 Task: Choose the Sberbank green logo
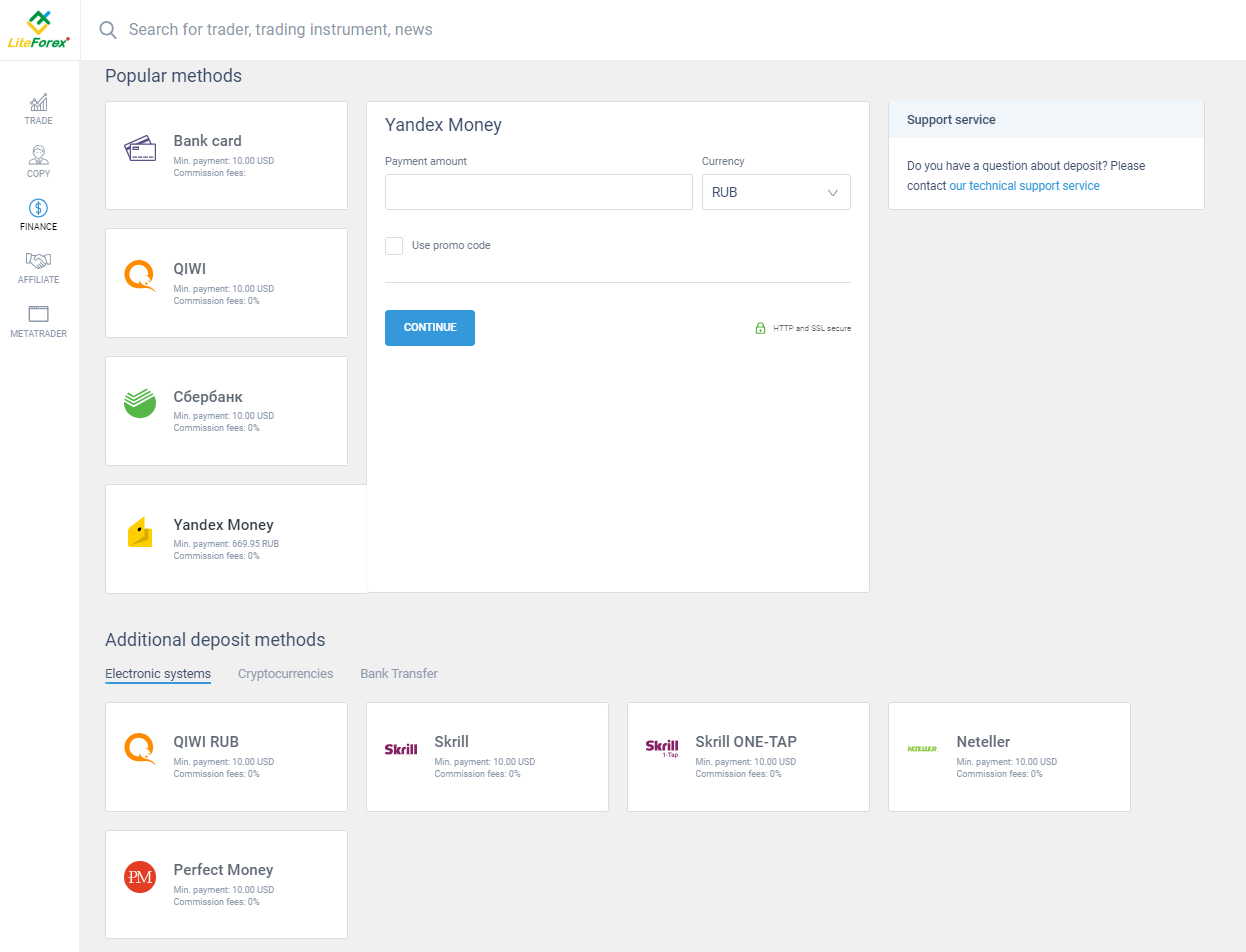point(140,403)
